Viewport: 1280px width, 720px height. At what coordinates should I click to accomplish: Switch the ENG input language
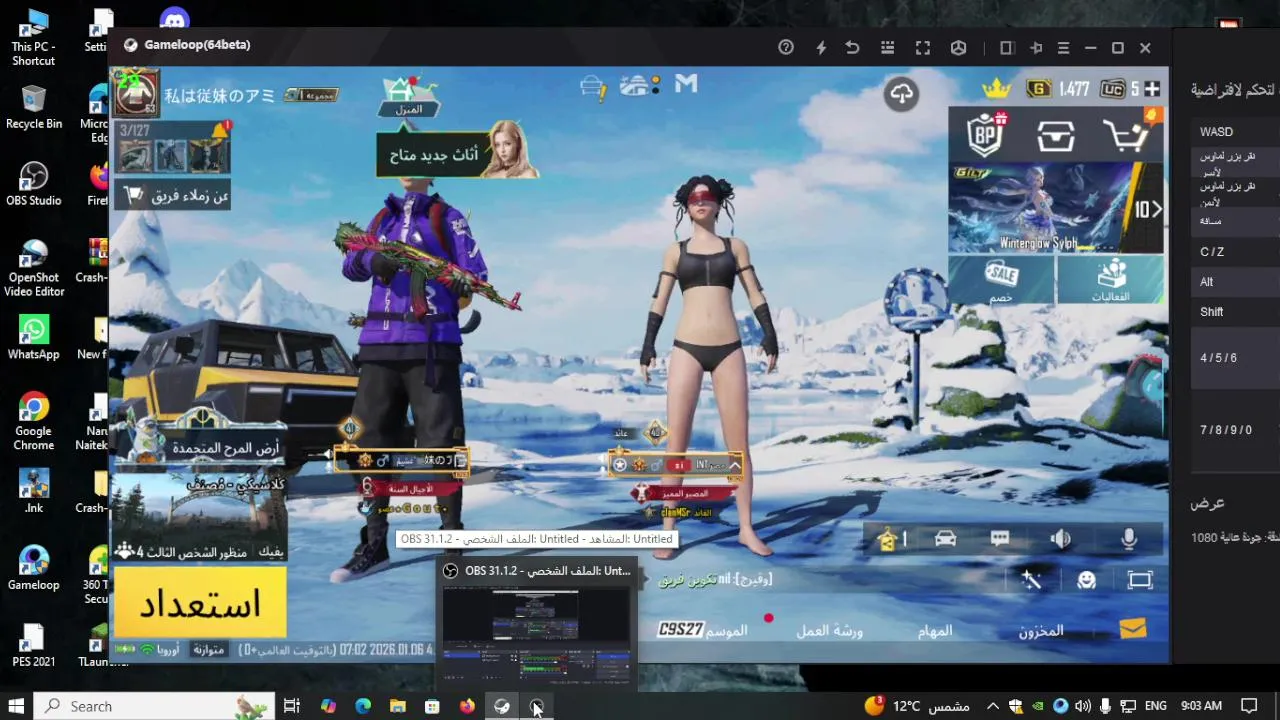pyautogui.click(x=1155, y=706)
